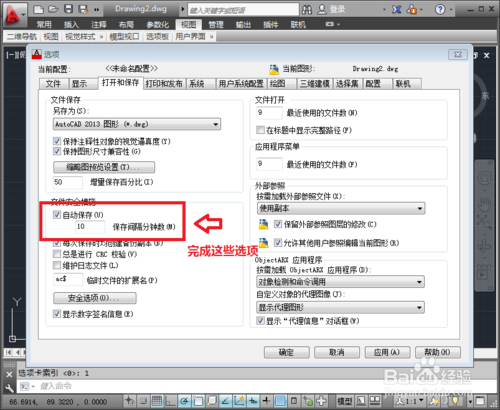Click the Save As icon

[83, 9]
